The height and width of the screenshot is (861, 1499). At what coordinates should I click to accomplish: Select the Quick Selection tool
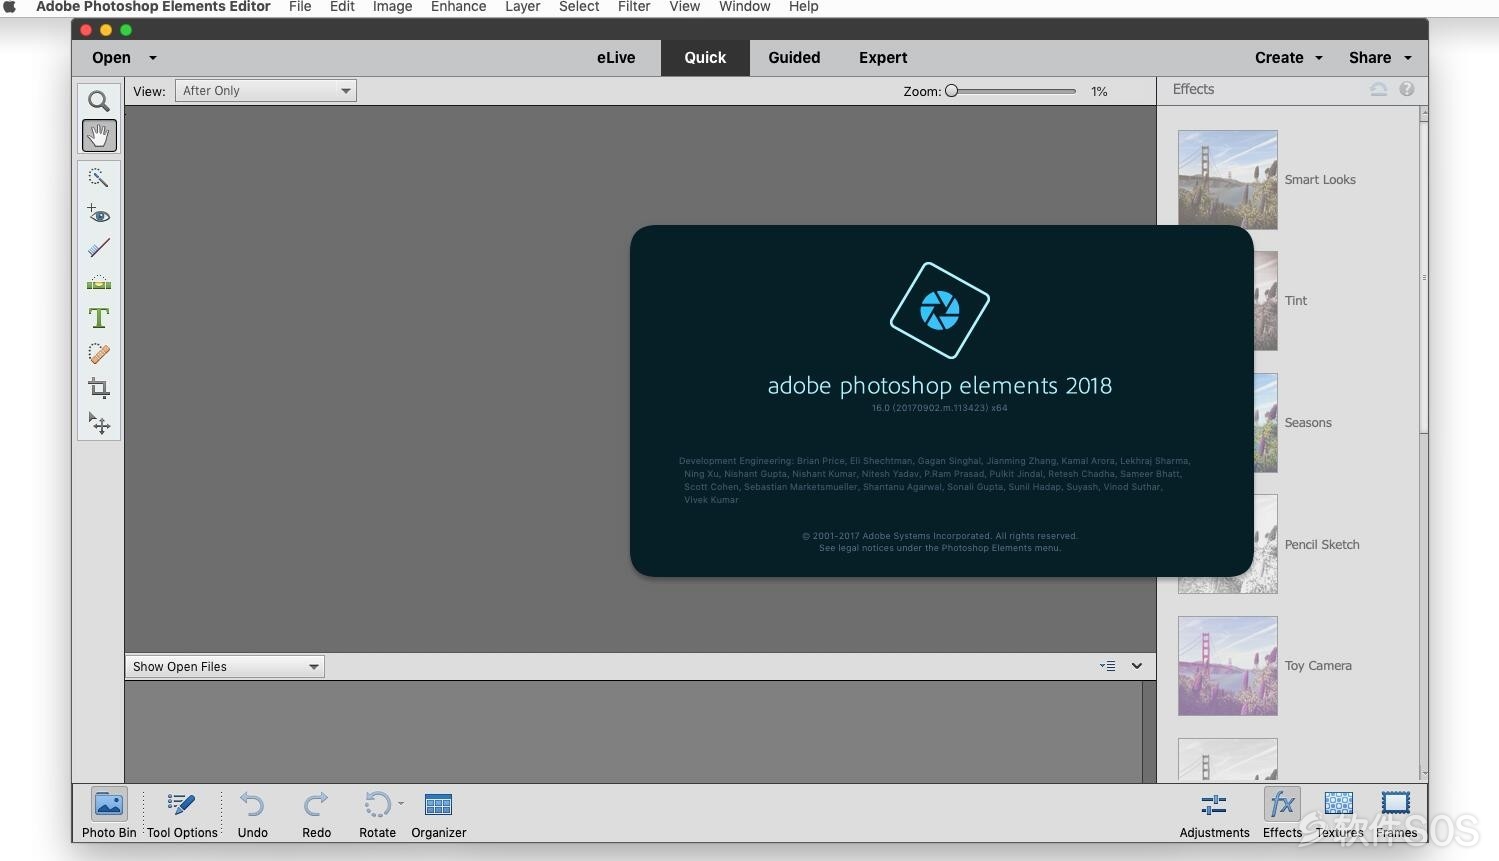[x=98, y=178]
